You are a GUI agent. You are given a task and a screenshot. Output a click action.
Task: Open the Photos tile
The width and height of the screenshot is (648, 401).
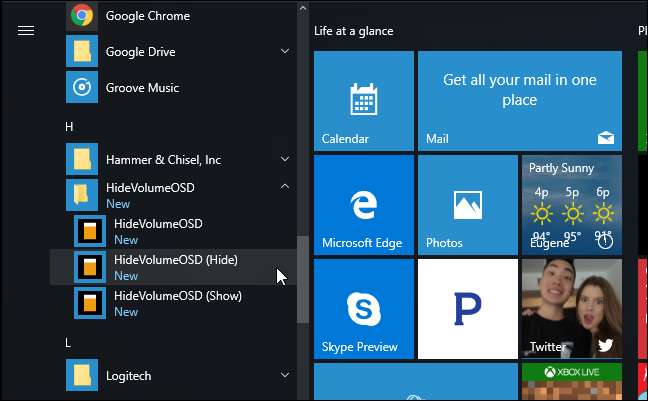pos(467,205)
